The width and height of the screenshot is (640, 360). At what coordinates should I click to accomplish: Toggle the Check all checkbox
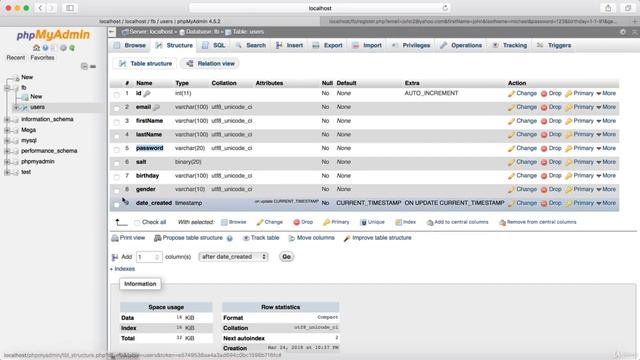tap(137, 222)
